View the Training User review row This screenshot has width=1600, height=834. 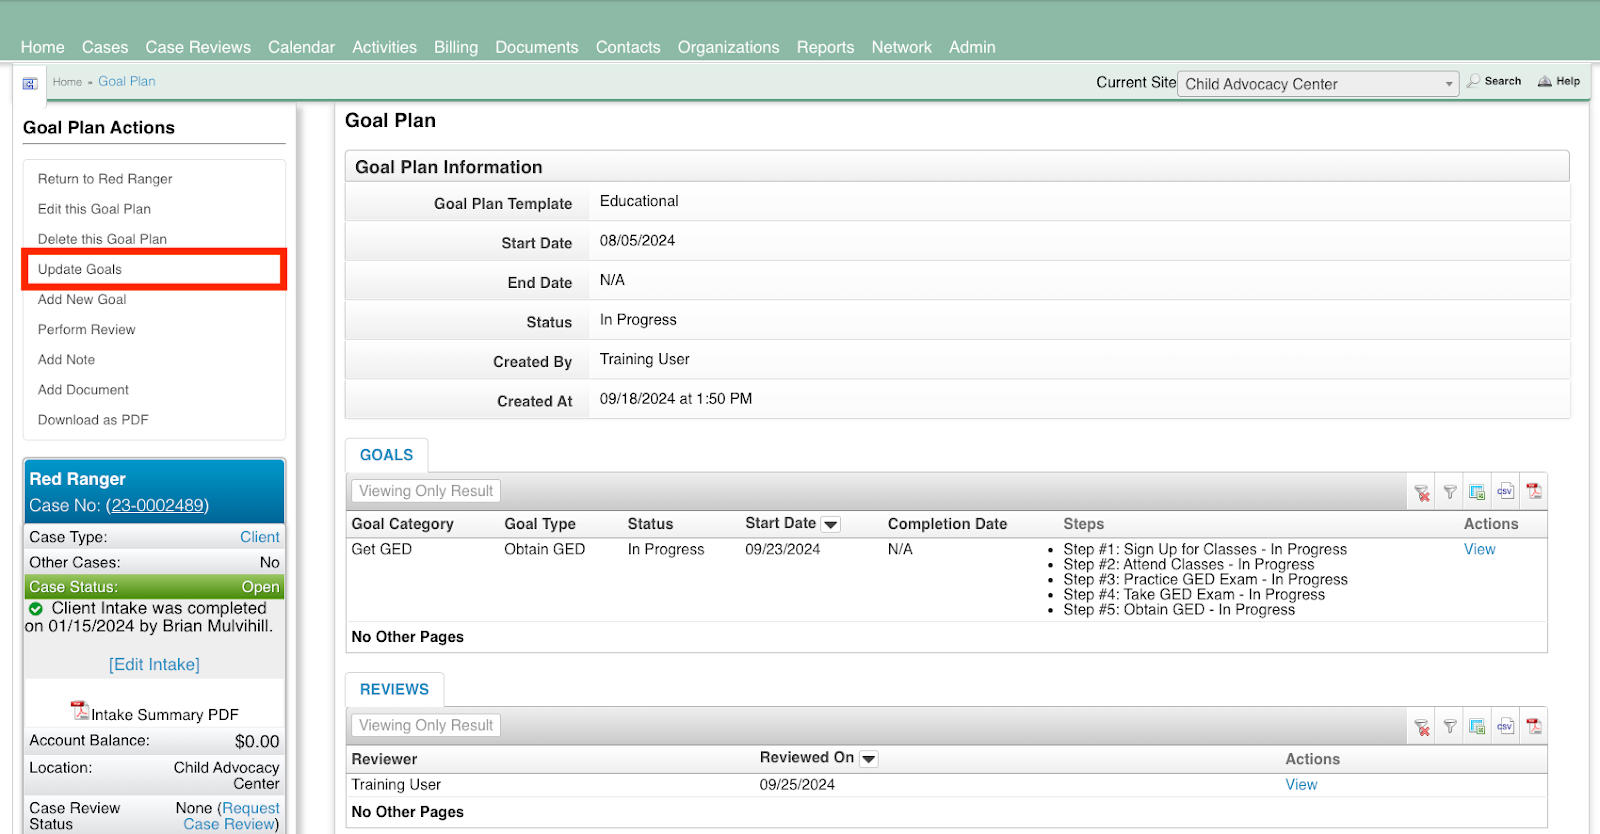coord(1301,785)
